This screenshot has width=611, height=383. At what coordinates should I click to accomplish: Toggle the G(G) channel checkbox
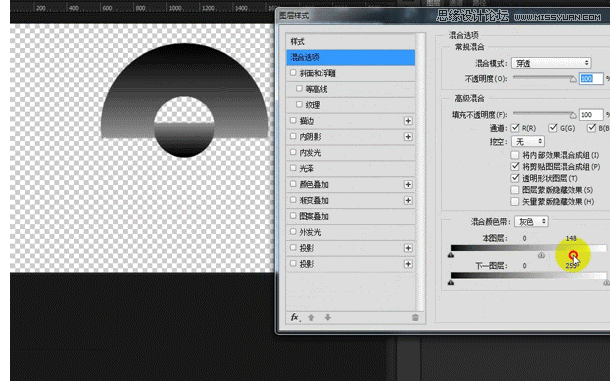553,127
